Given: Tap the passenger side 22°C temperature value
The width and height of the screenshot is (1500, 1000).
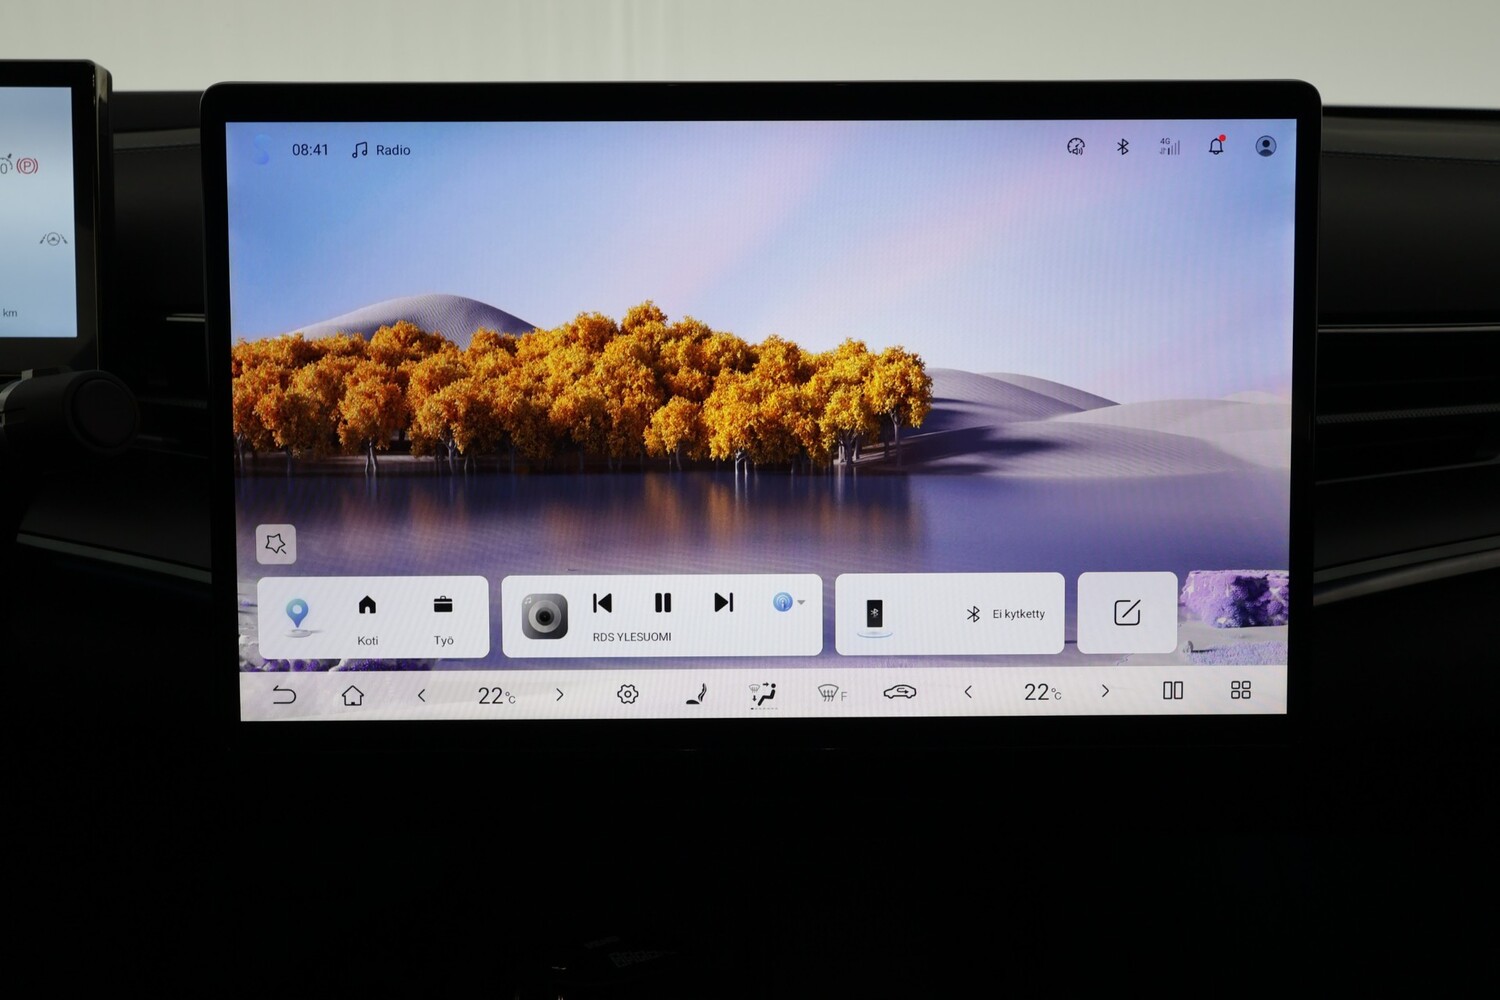Looking at the screenshot, I should (1042, 691).
